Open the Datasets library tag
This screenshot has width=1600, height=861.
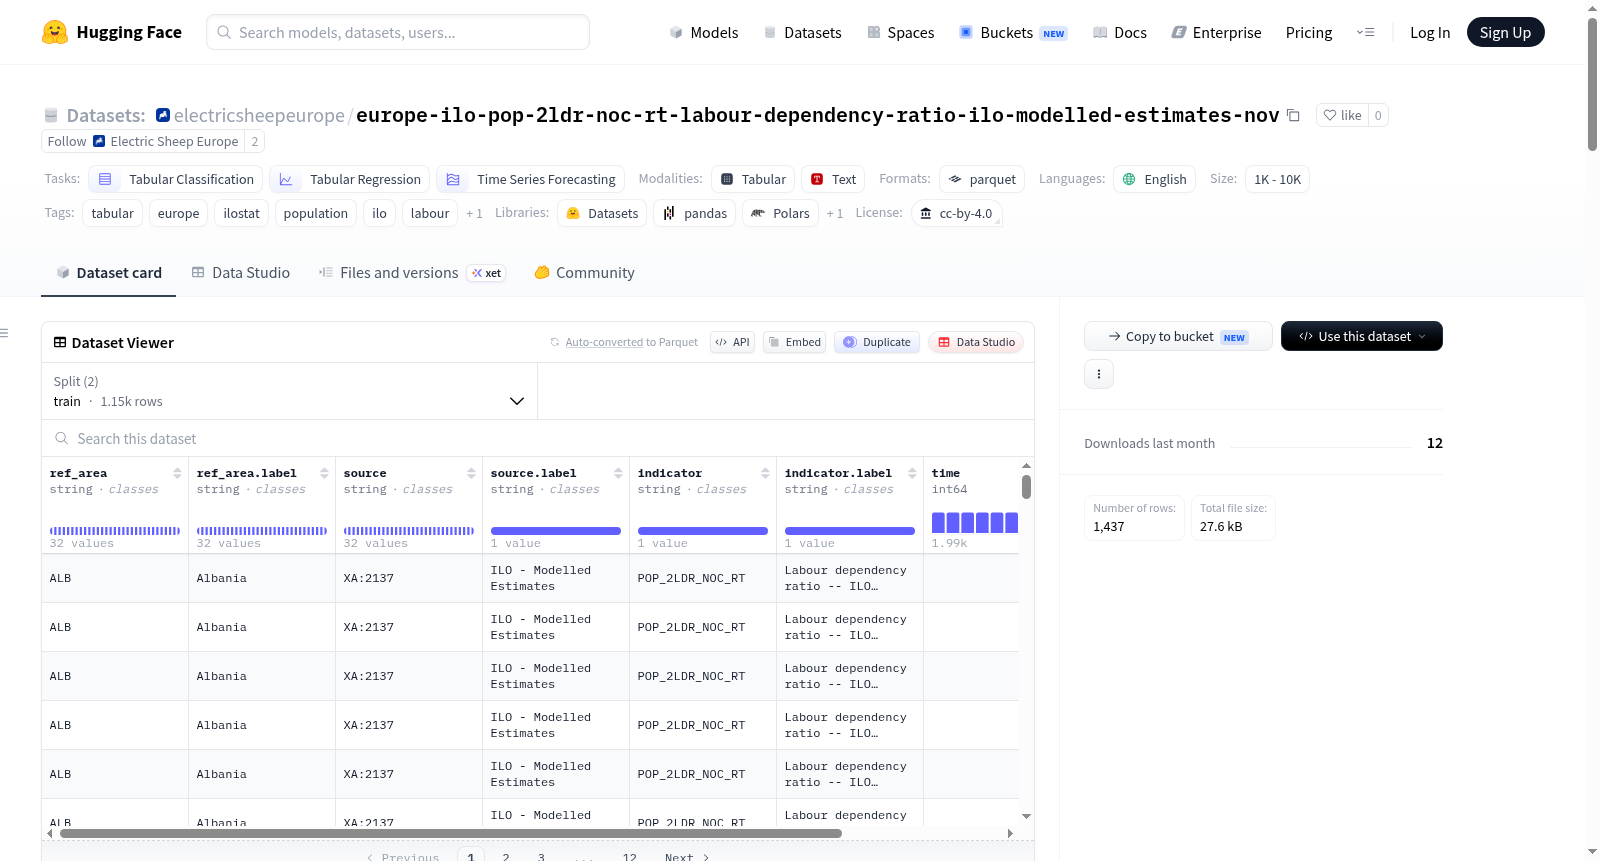click(602, 213)
